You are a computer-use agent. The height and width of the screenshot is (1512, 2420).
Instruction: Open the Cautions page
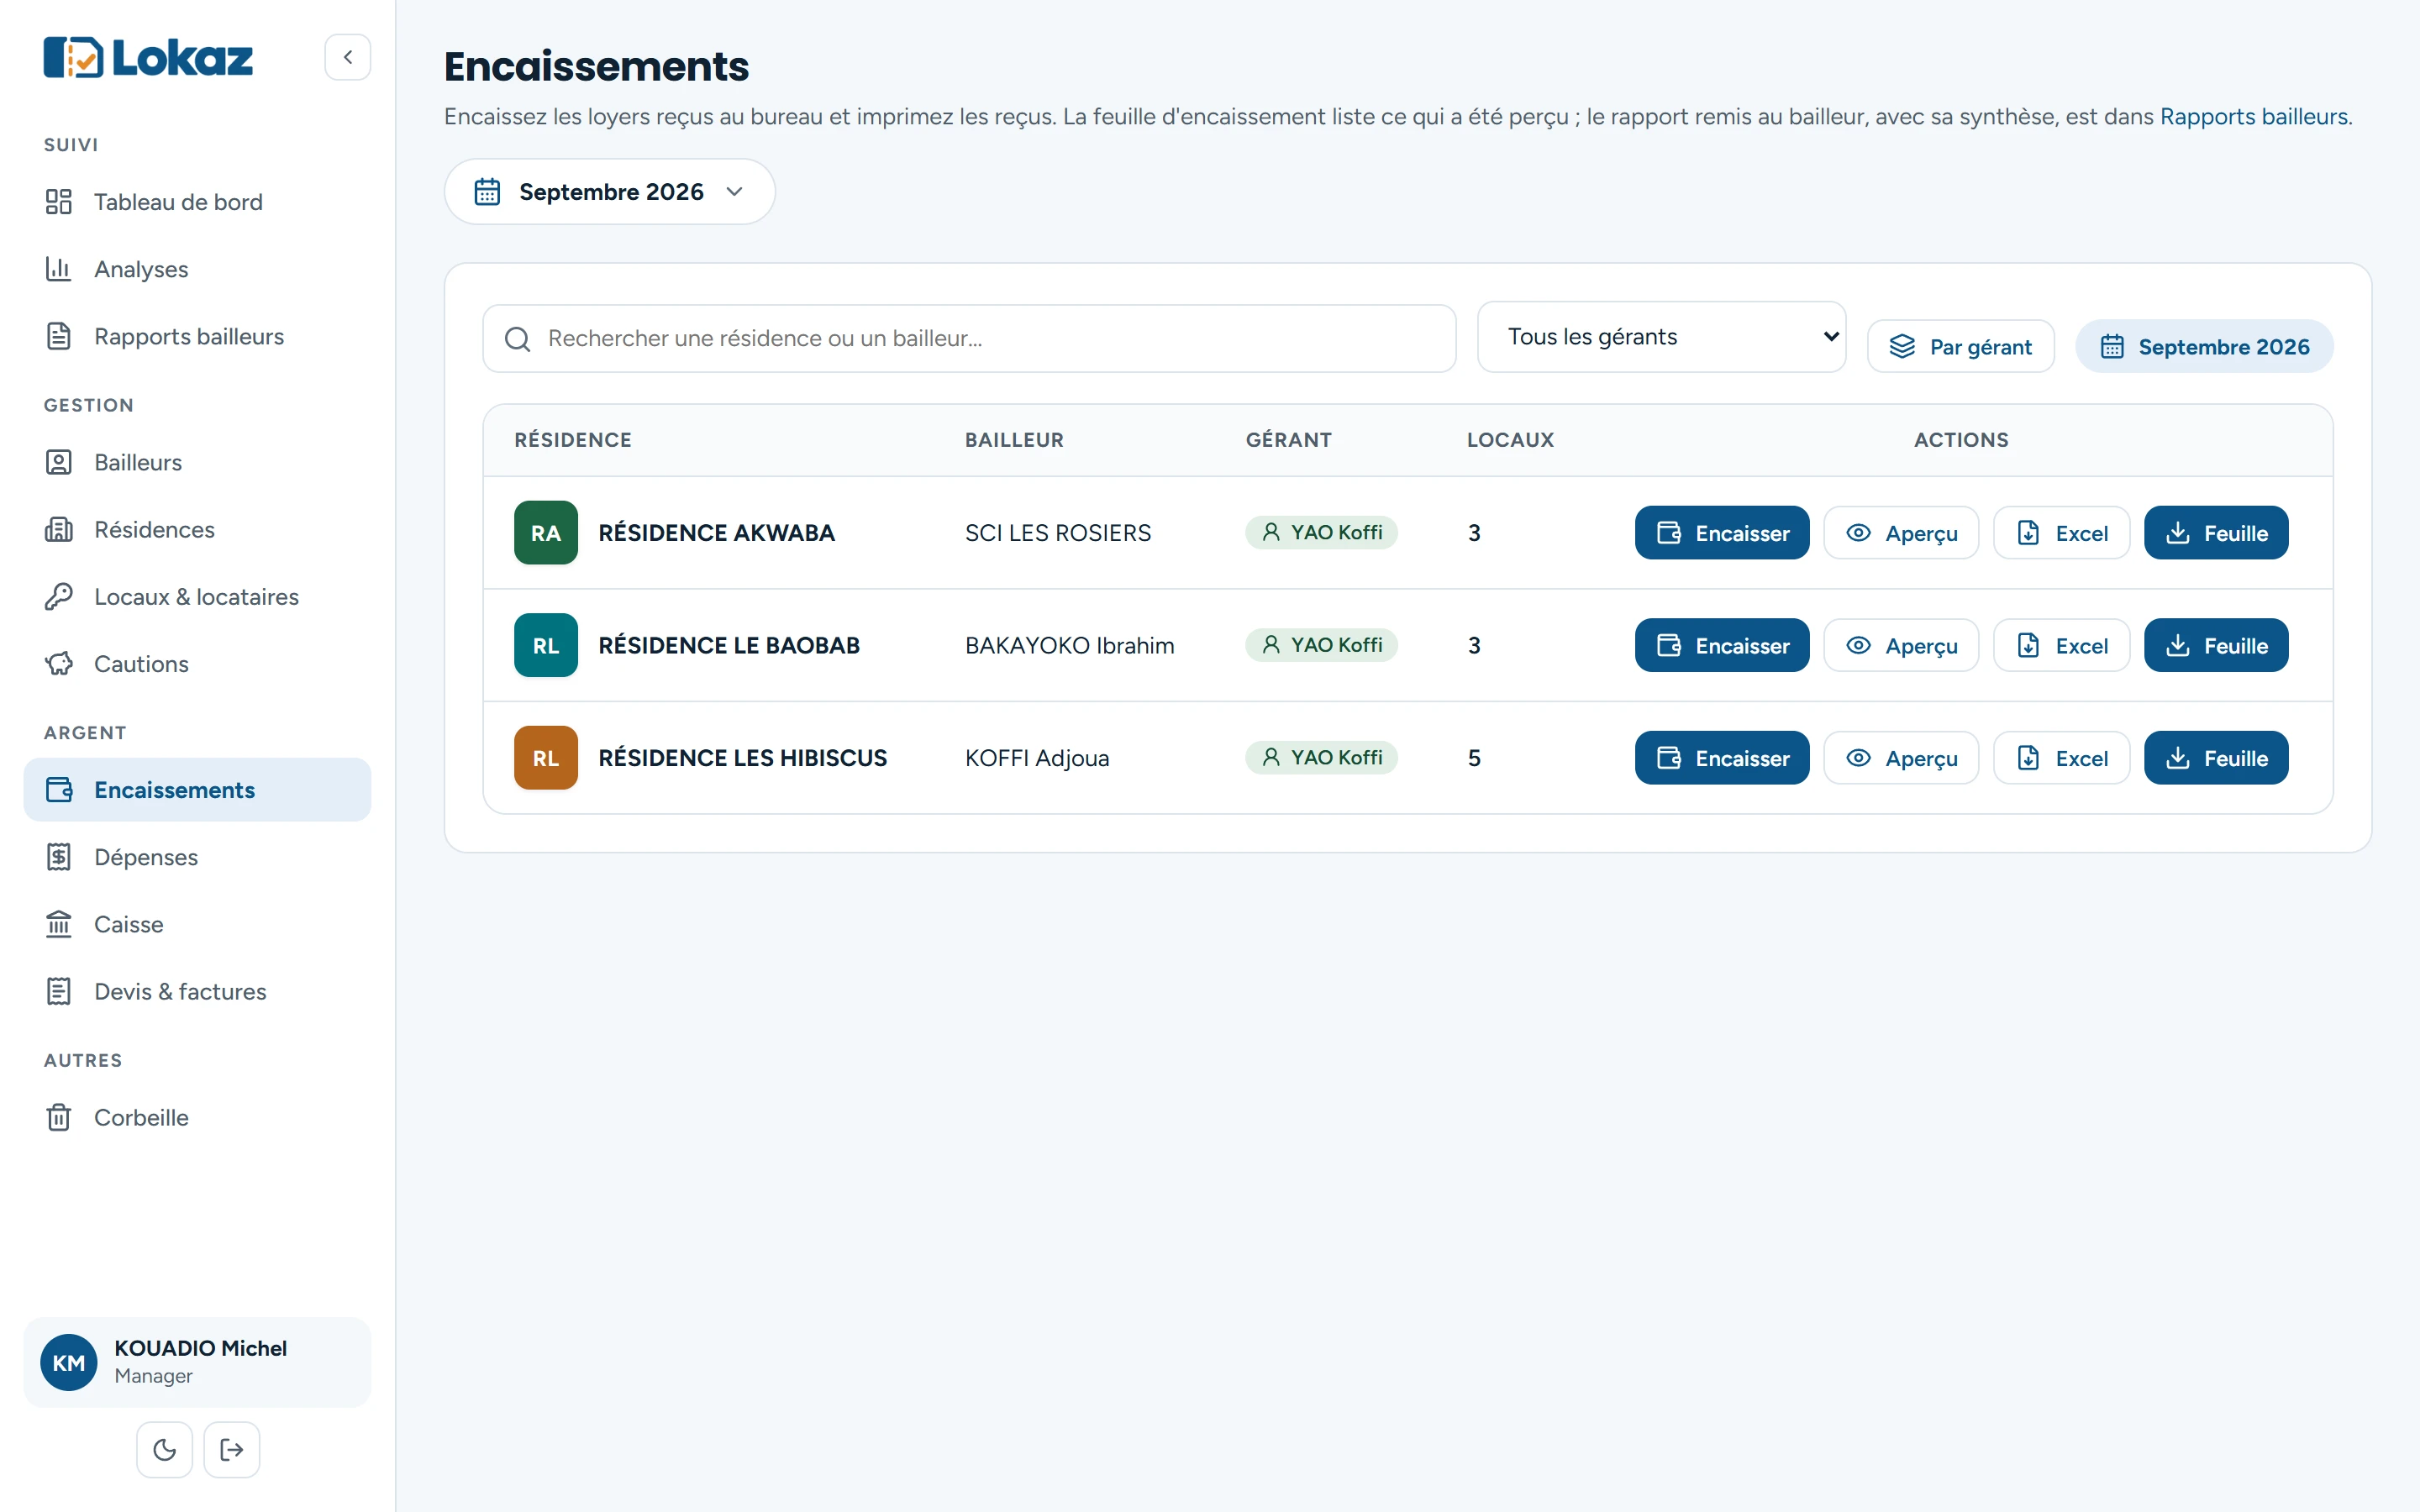point(197,663)
